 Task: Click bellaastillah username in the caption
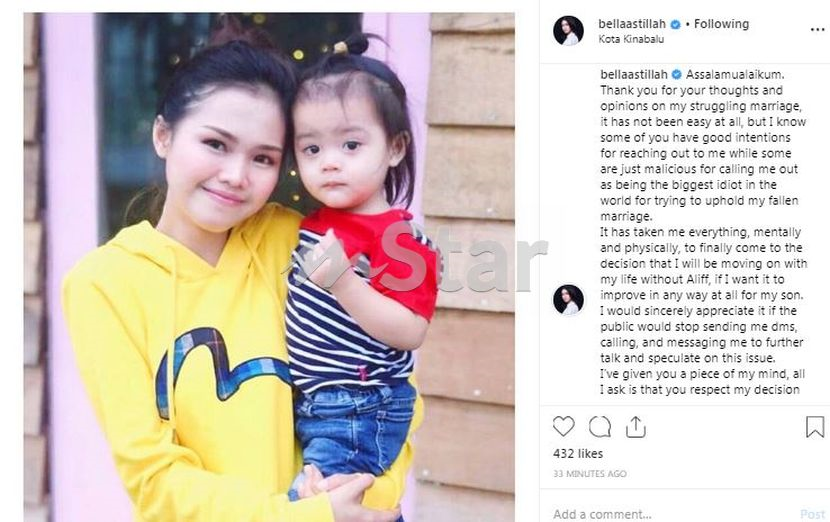tap(634, 75)
